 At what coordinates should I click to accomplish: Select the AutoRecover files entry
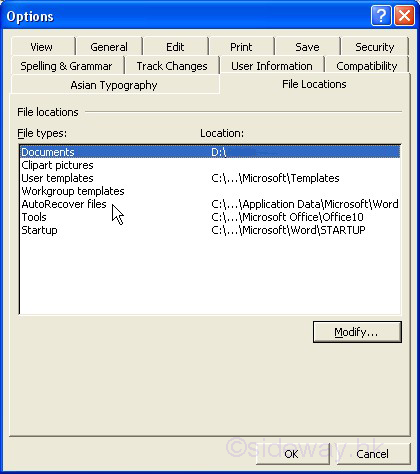point(210,204)
